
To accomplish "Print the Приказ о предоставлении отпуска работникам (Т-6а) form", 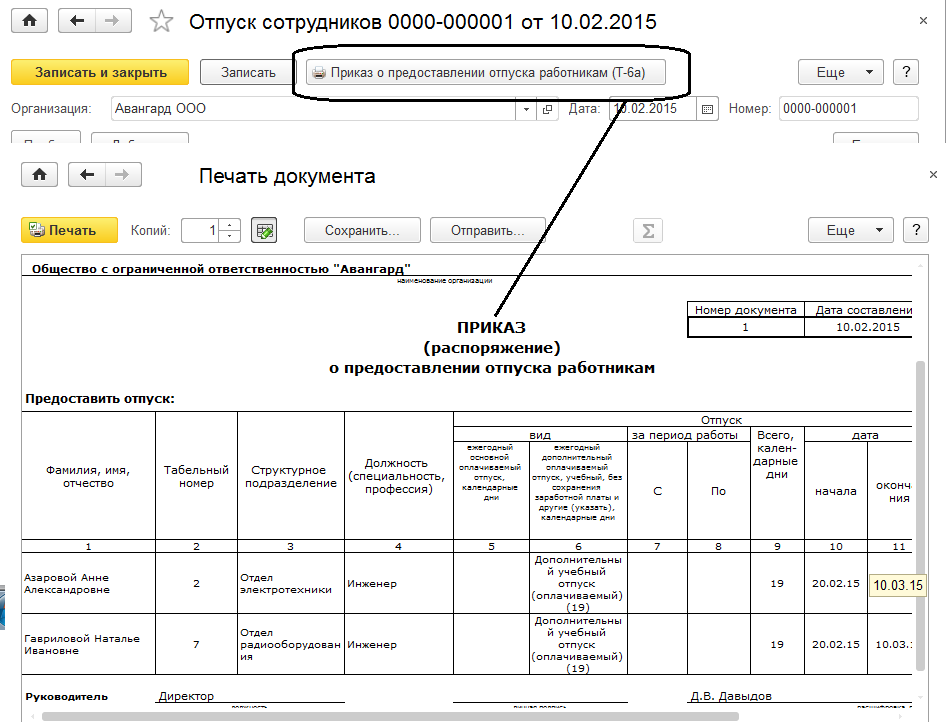I will point(486,72).
